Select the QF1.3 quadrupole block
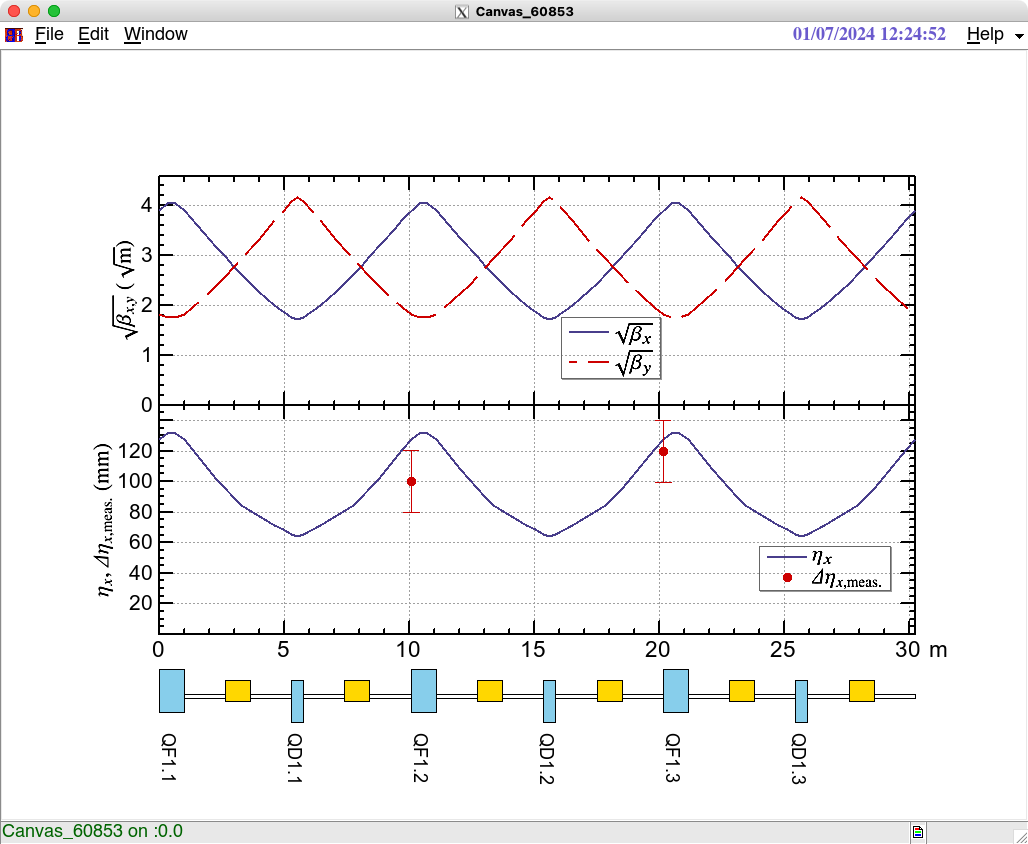The height and width of the screenshot is (844, 1028). click(676, 691)
